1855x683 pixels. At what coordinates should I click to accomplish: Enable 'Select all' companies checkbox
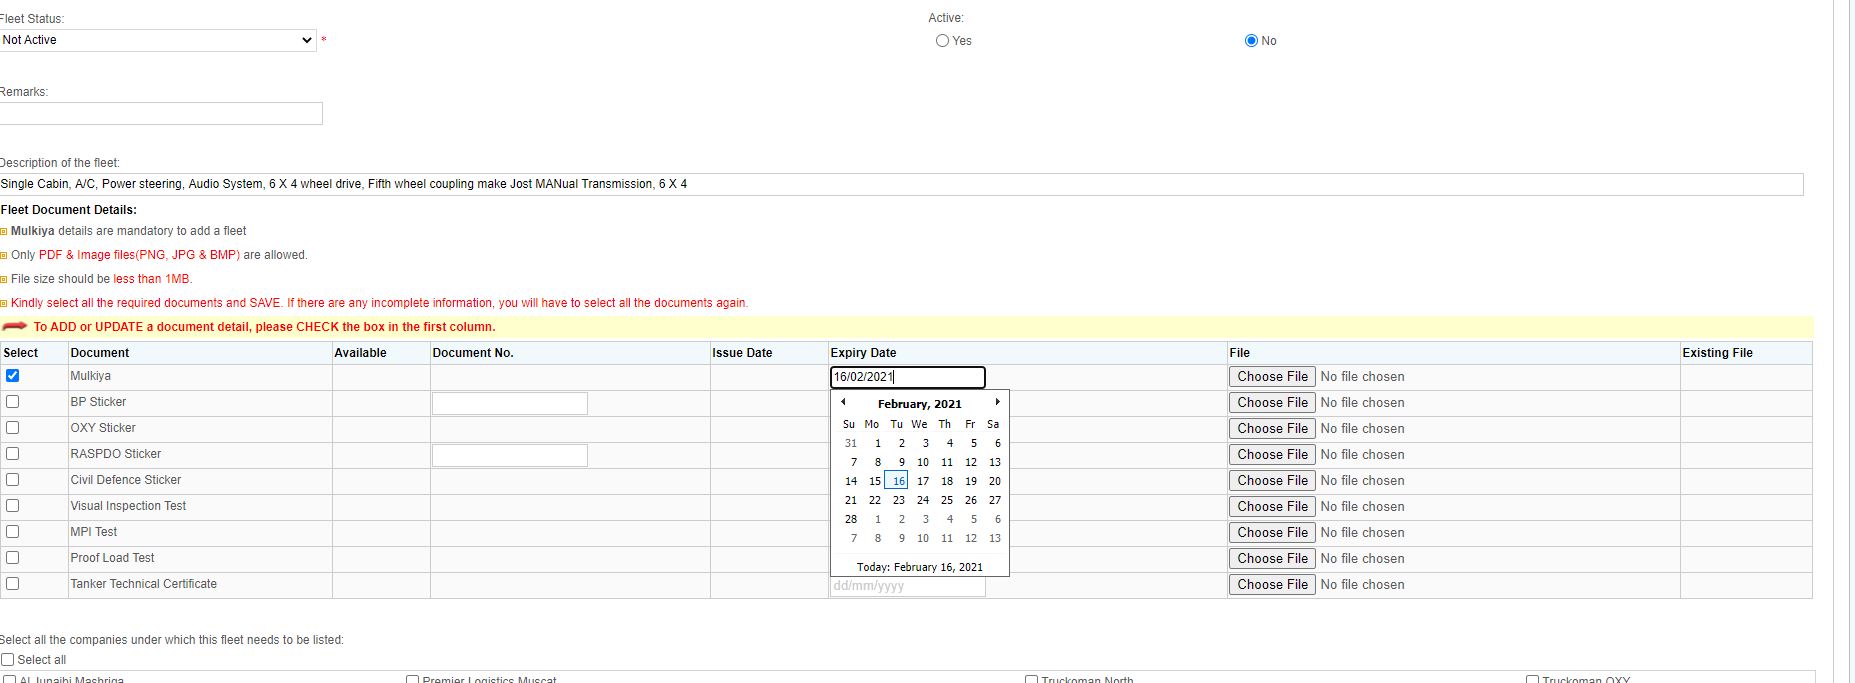[8, 660]
